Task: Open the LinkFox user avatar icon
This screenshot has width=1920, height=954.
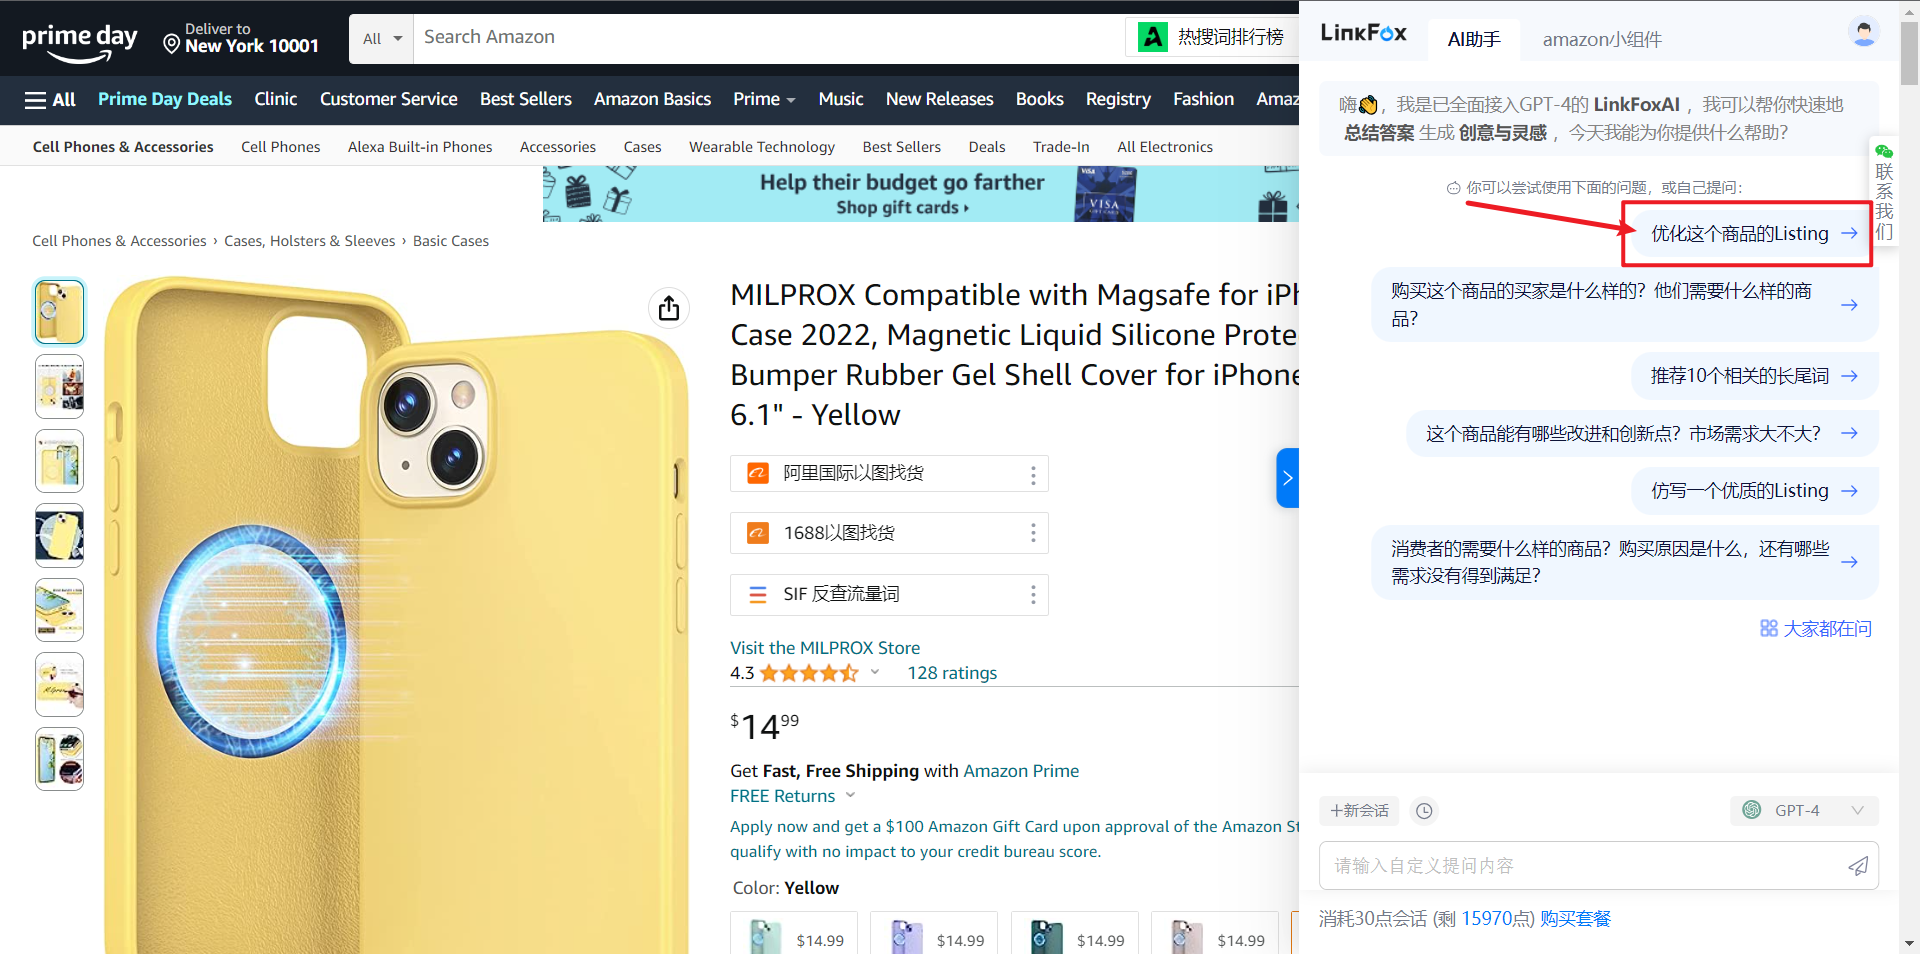Action: (x=1863, y=34)
